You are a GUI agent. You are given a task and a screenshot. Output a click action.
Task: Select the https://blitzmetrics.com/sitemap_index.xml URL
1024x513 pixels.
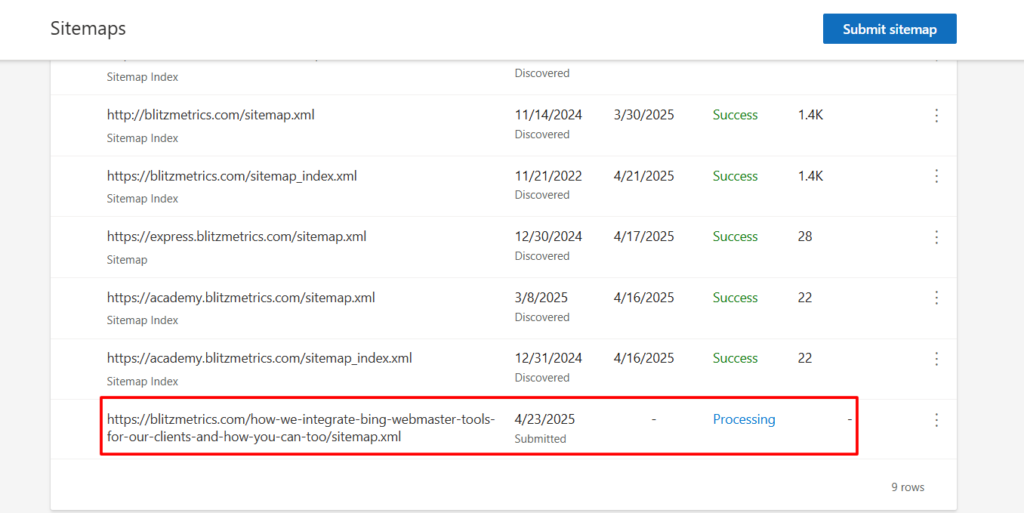(x=232, y=176)
